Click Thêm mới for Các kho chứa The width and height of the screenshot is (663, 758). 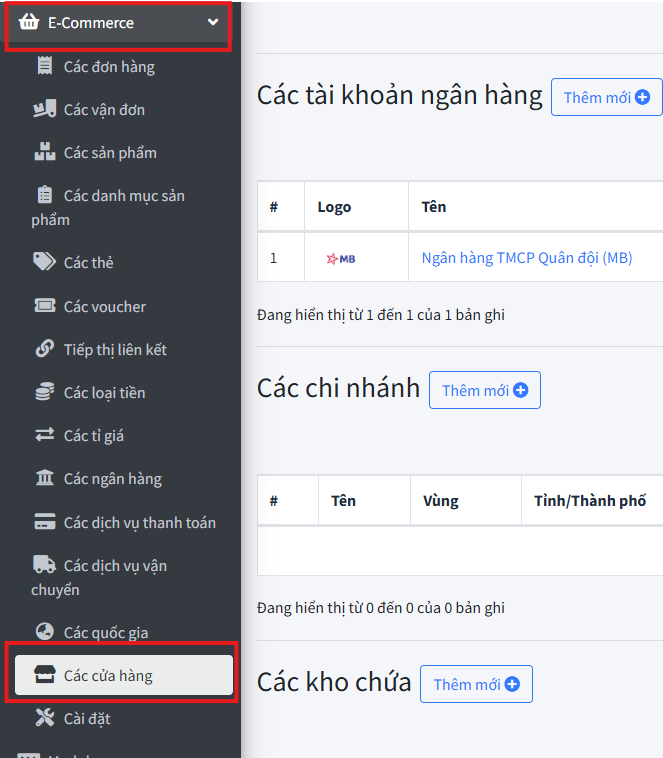point(476,684)
